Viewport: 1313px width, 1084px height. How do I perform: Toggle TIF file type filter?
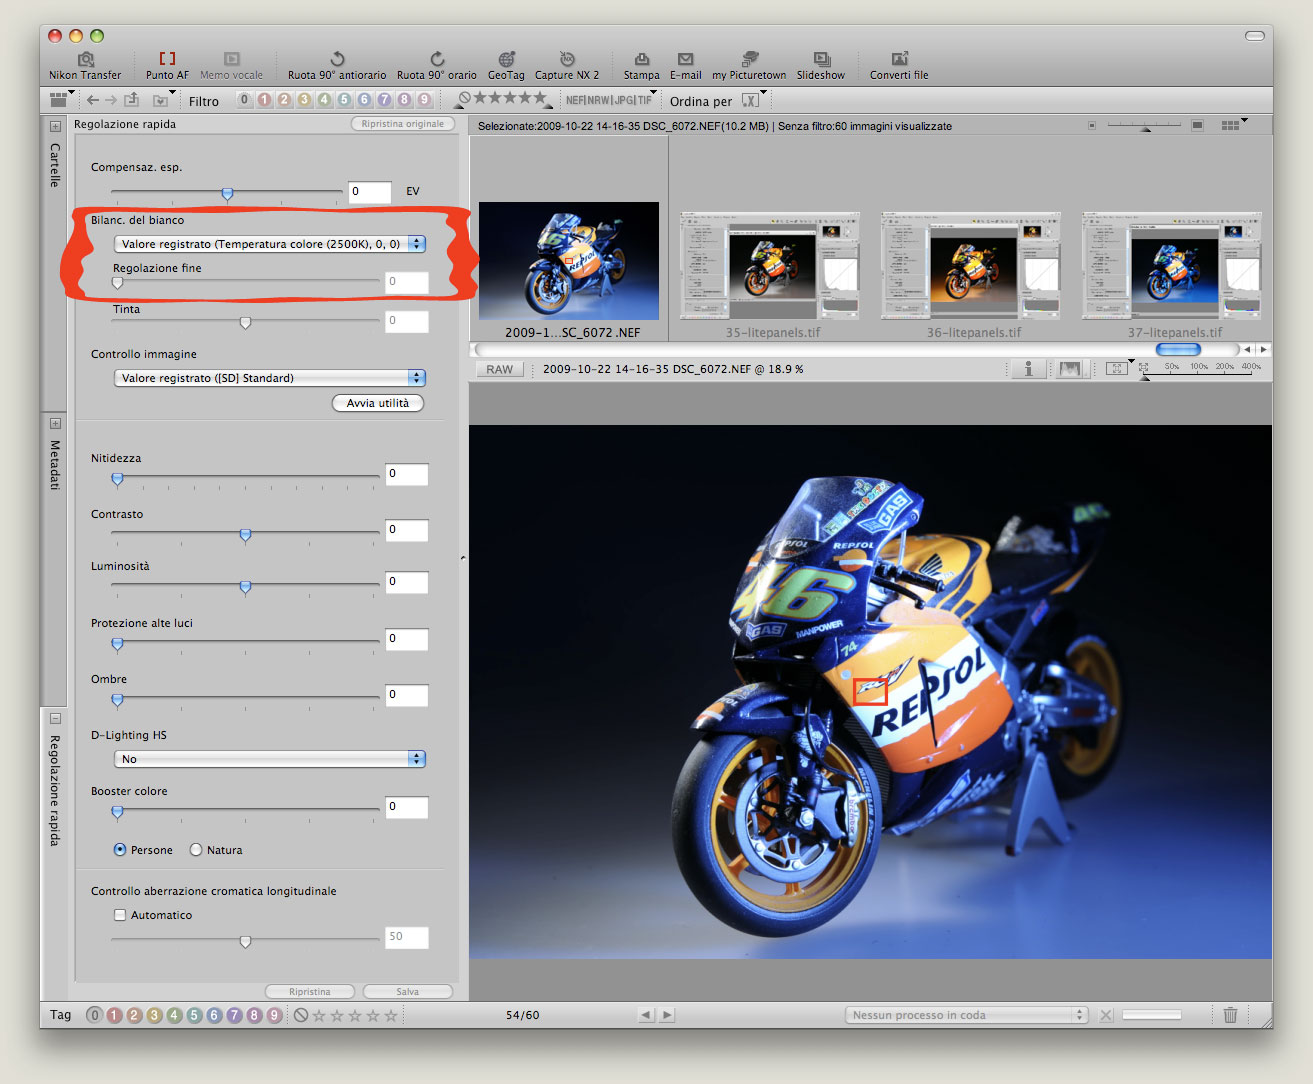pos(645,100)
